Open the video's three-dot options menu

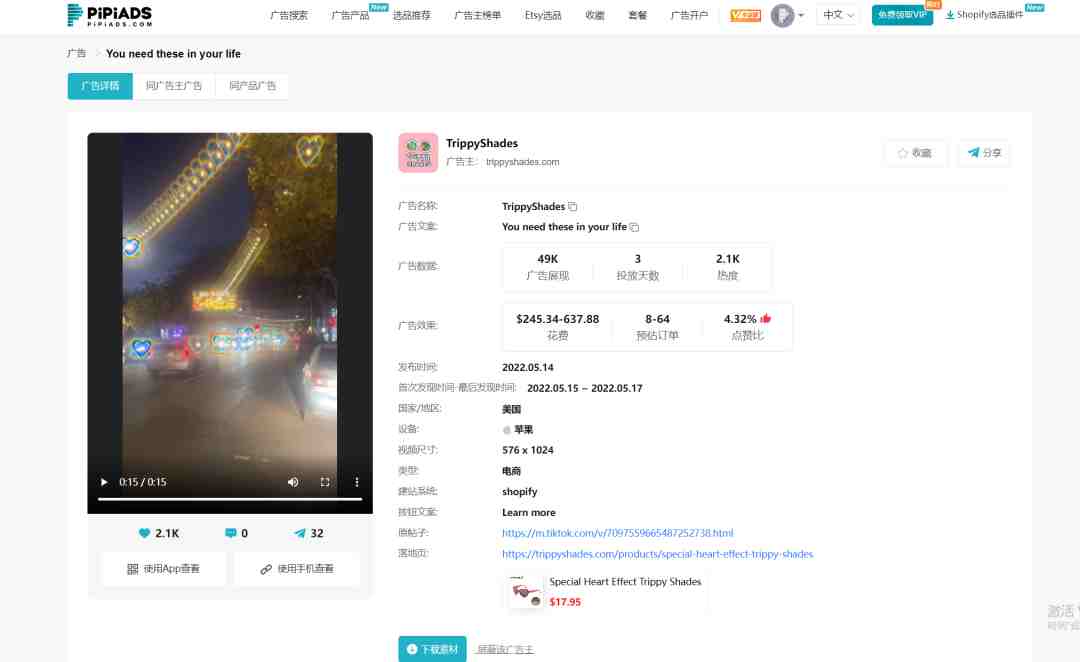pos(357,482)
